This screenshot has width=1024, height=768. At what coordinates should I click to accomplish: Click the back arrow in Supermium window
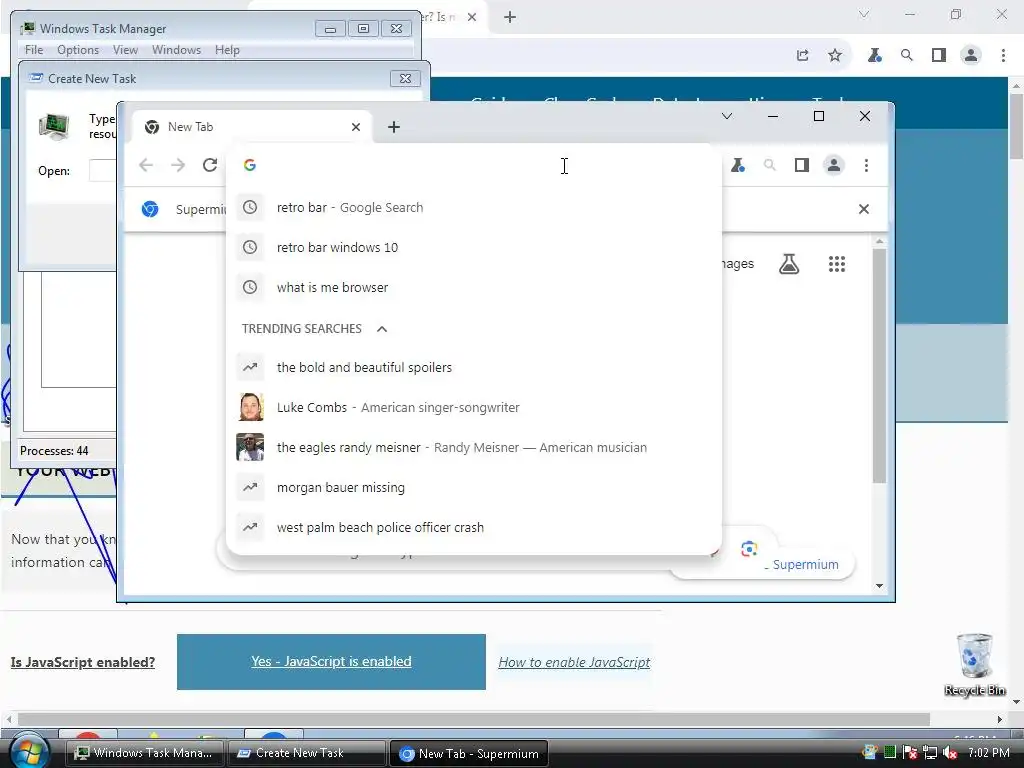click(146, 165)
